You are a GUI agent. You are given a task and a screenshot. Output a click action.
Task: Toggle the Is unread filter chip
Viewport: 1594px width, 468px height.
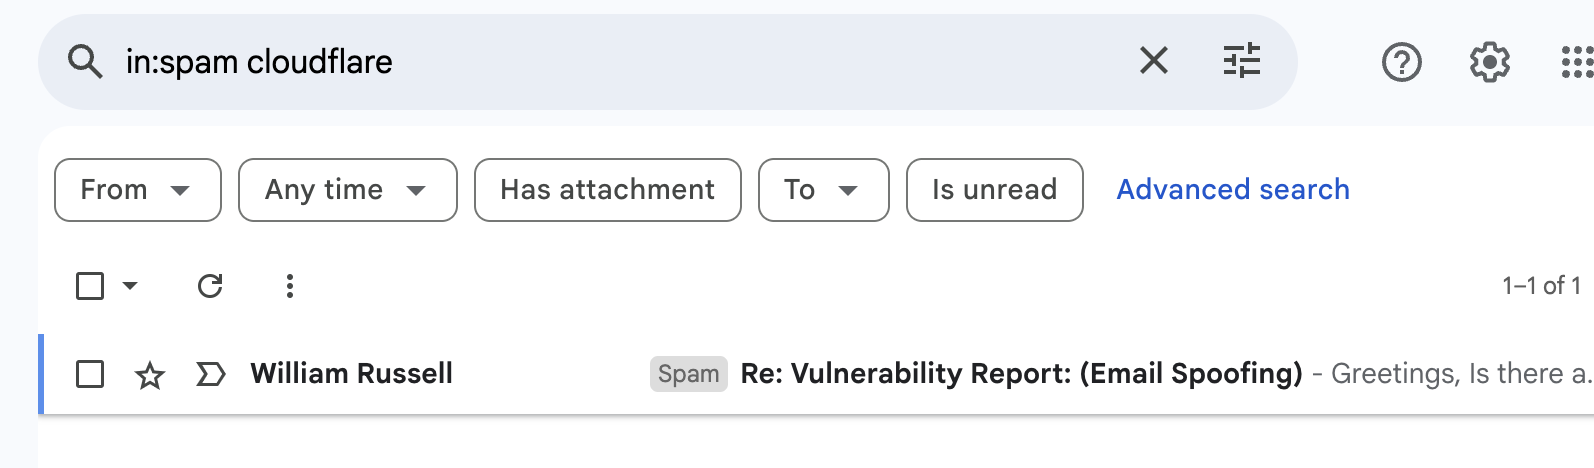(994, 190)
